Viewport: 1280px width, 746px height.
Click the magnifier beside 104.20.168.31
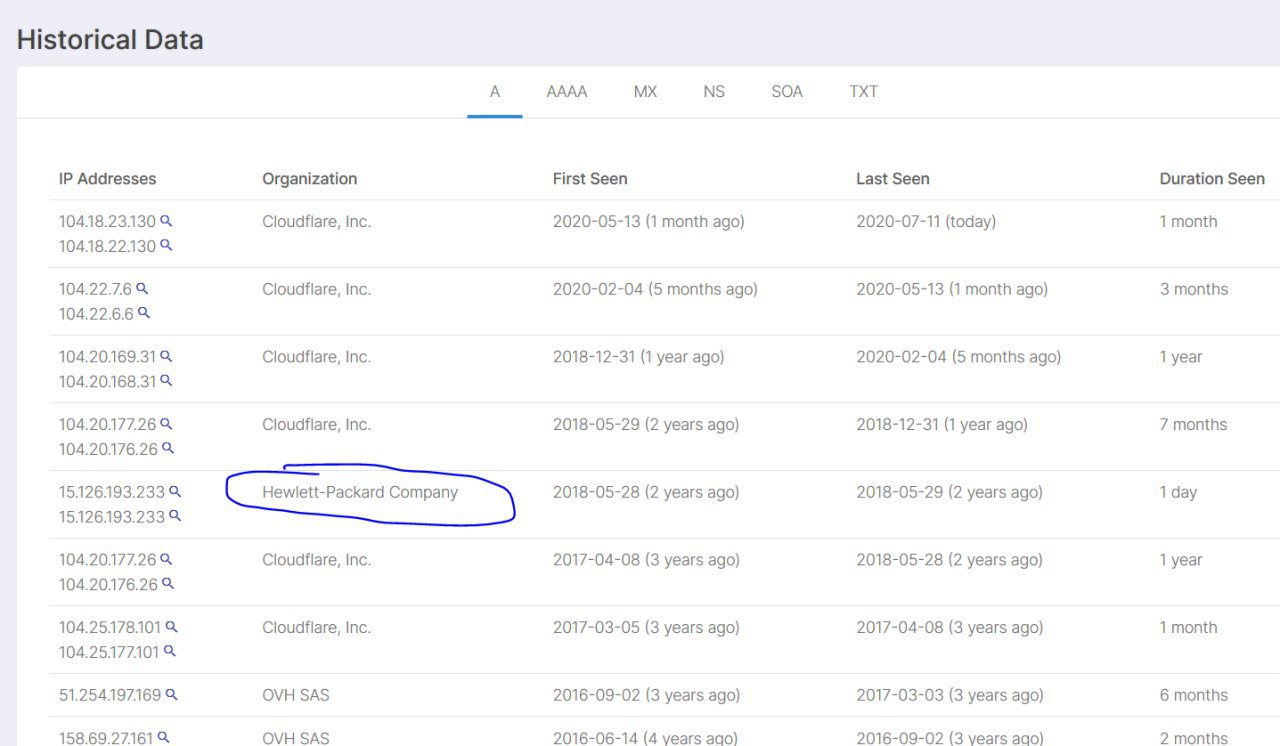pos(167,380)
